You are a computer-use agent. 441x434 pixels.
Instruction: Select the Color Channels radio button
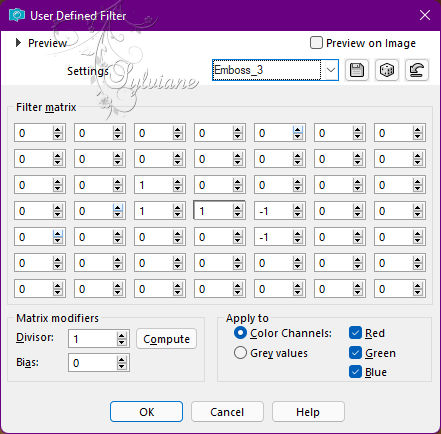point(240,333)
